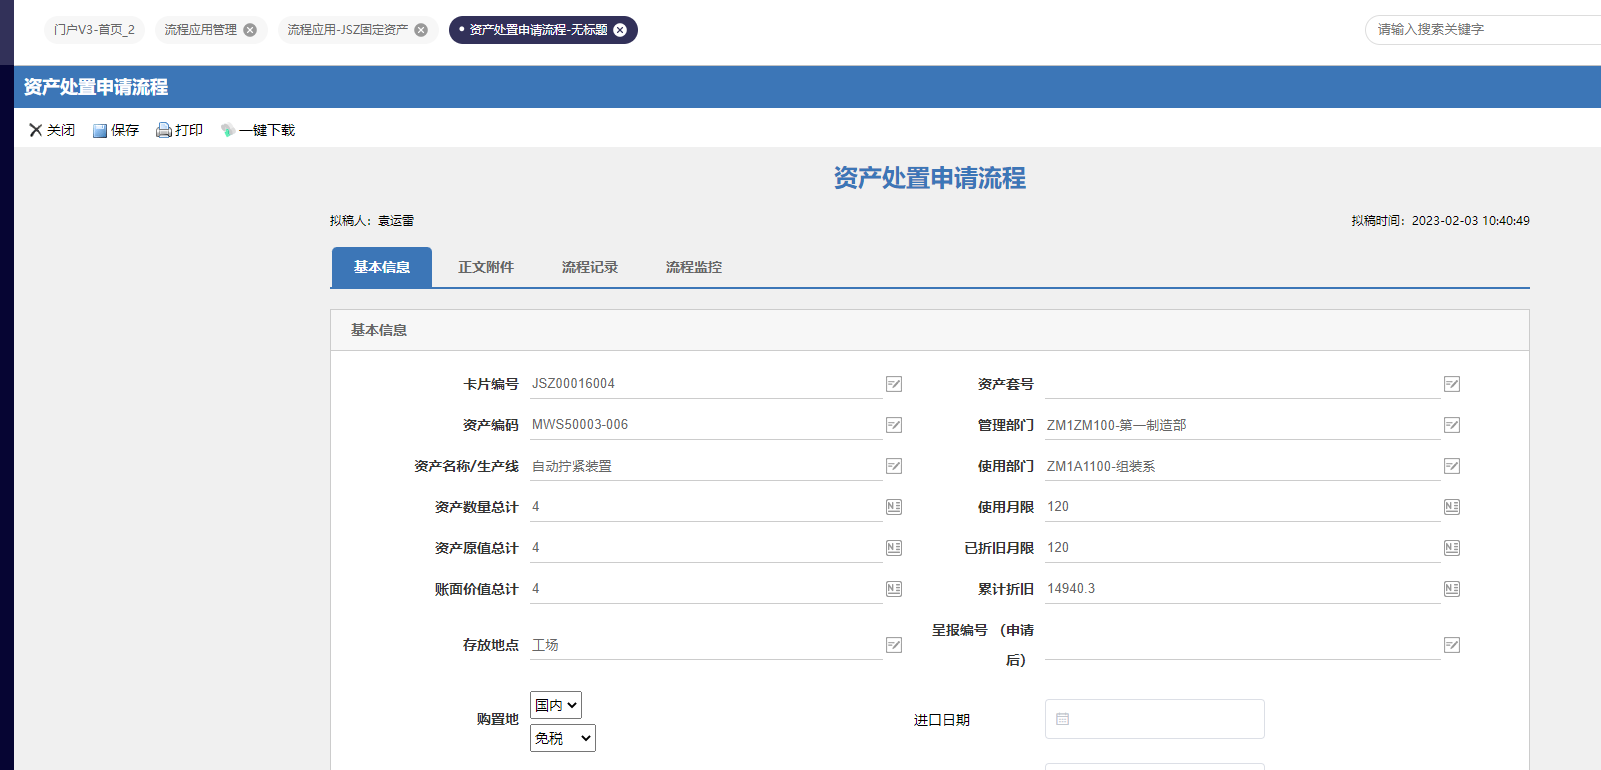The height and width of the screenshot is (770, 1601).
Task: Click number icon beside 使用月限 field
Action: [x=1452, y=507]
